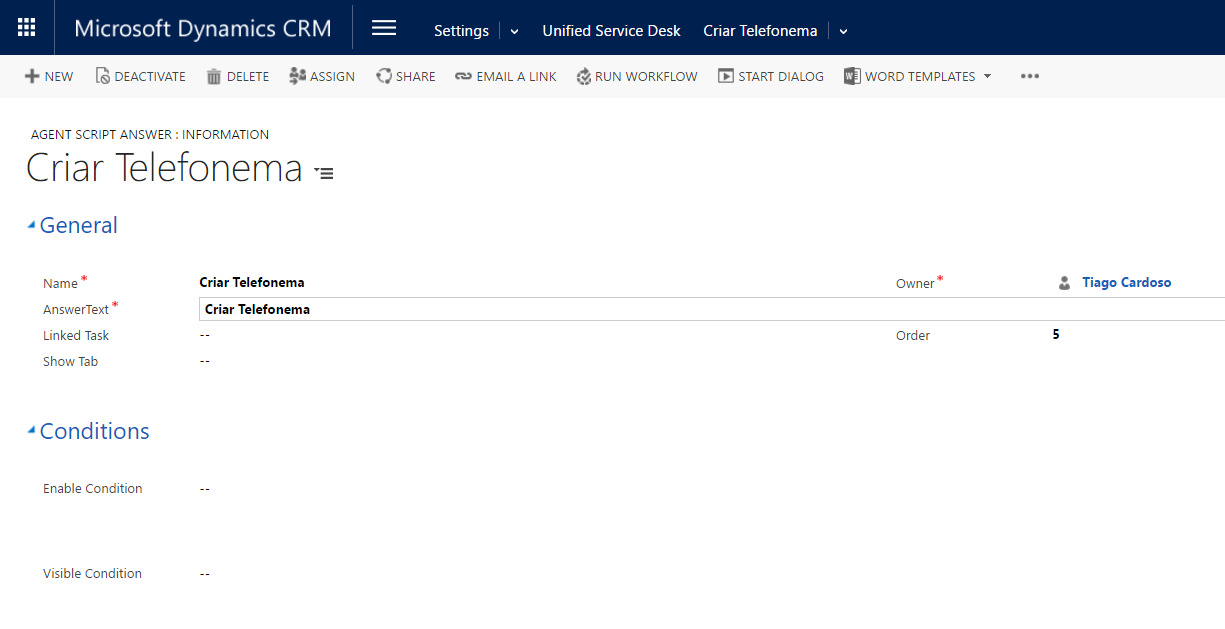
Task: Click the Assign people icon
Action: click(x=297, y=76)
